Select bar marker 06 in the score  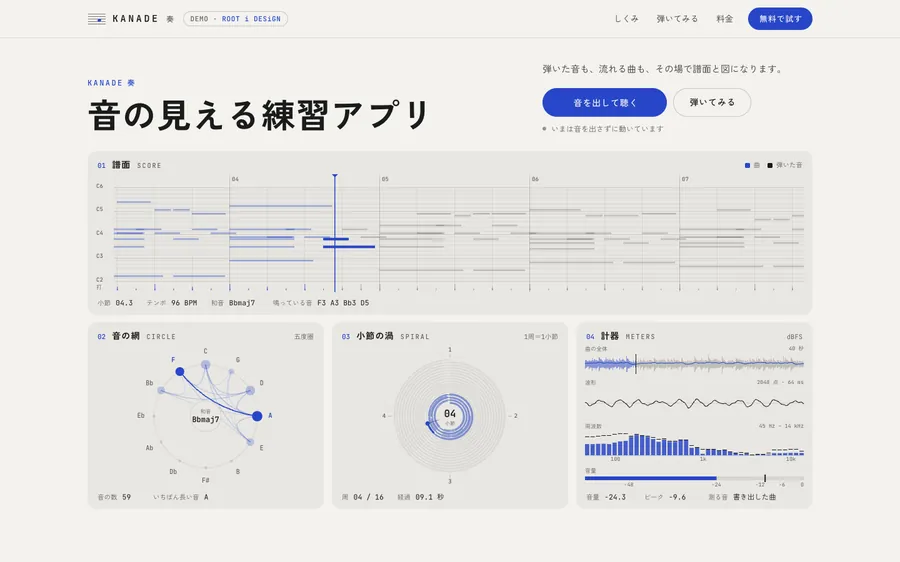click(535, 179)
